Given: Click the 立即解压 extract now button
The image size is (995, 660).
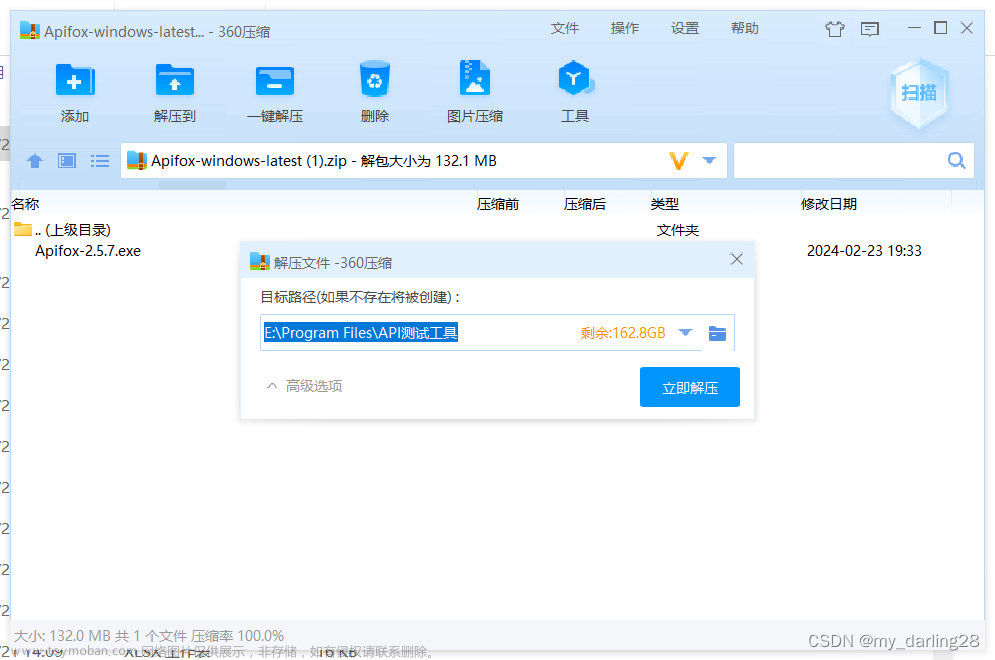Looking at the screenshot, I should point(690,387).
